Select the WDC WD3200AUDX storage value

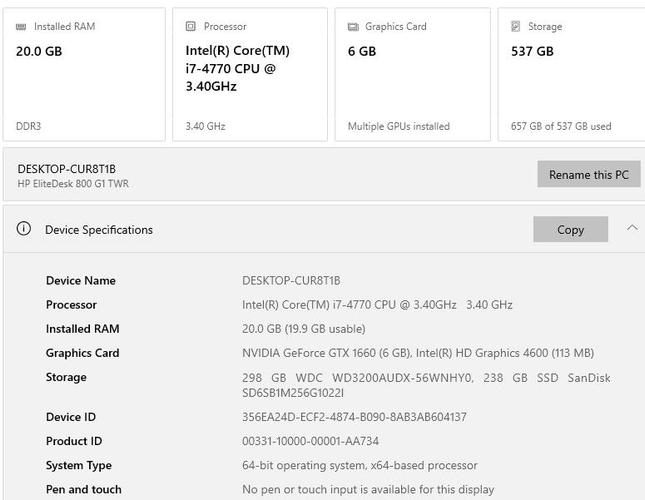[x=426, y=385]
